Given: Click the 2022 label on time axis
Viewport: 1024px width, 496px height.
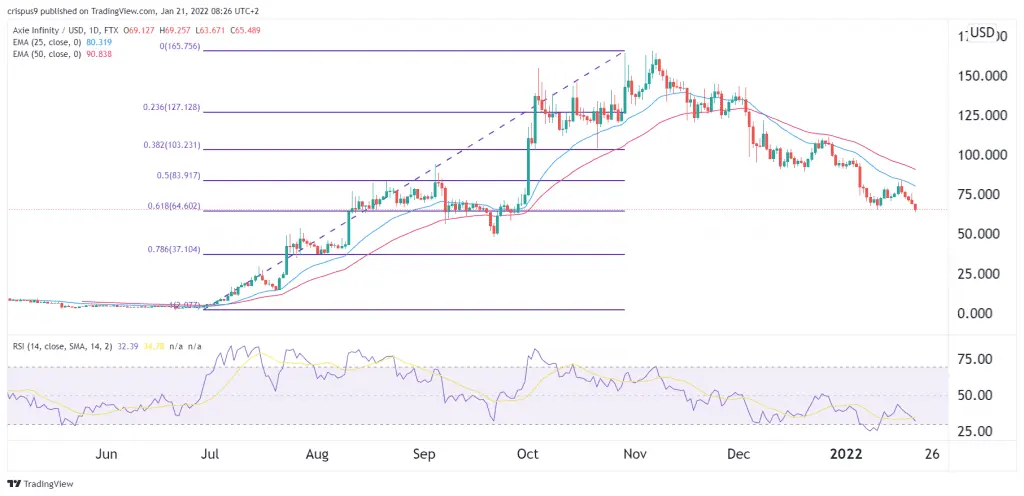Looking at the screenshot, I should [x=848, y=454].
